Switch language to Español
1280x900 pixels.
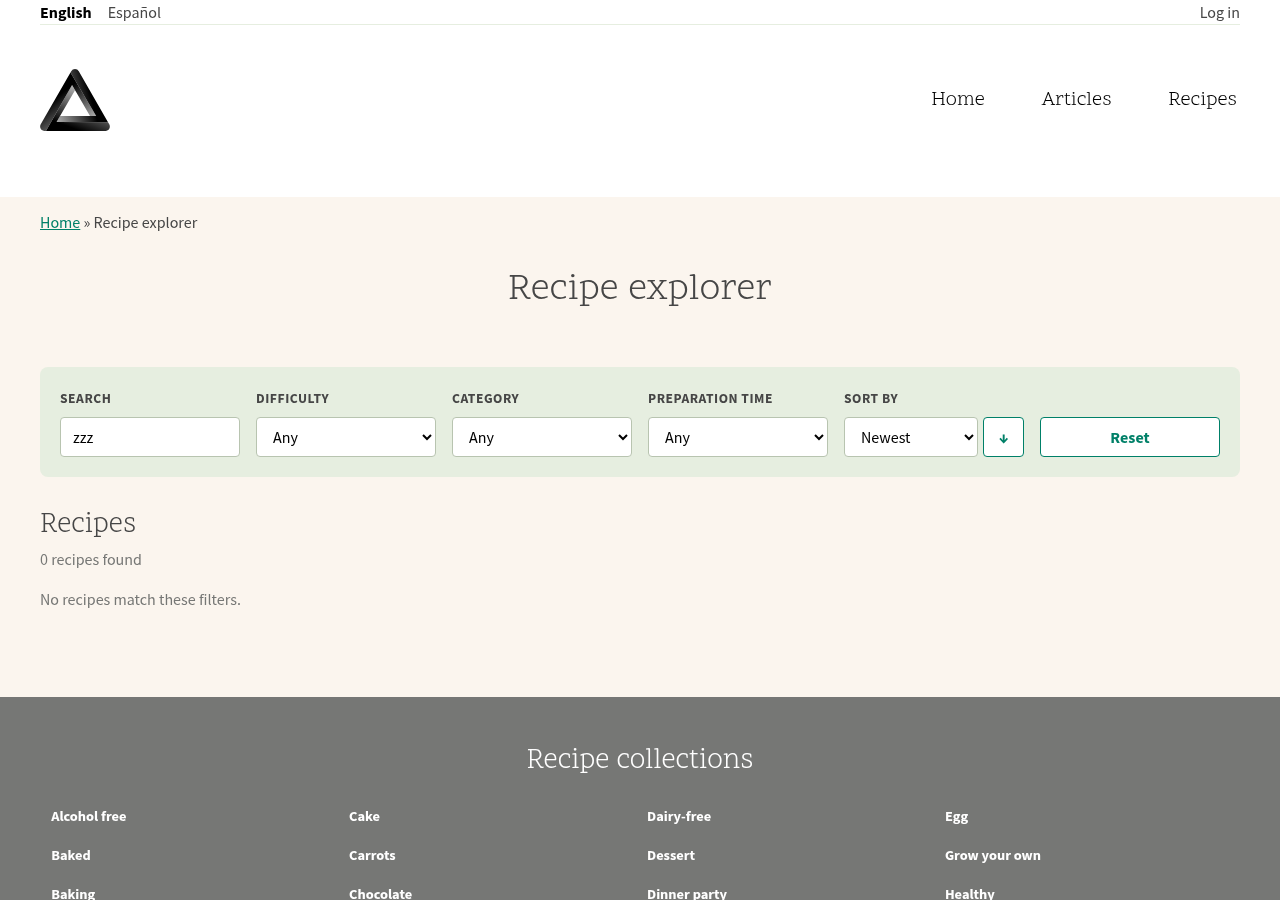pyautogui.click(x=134, y=12)
